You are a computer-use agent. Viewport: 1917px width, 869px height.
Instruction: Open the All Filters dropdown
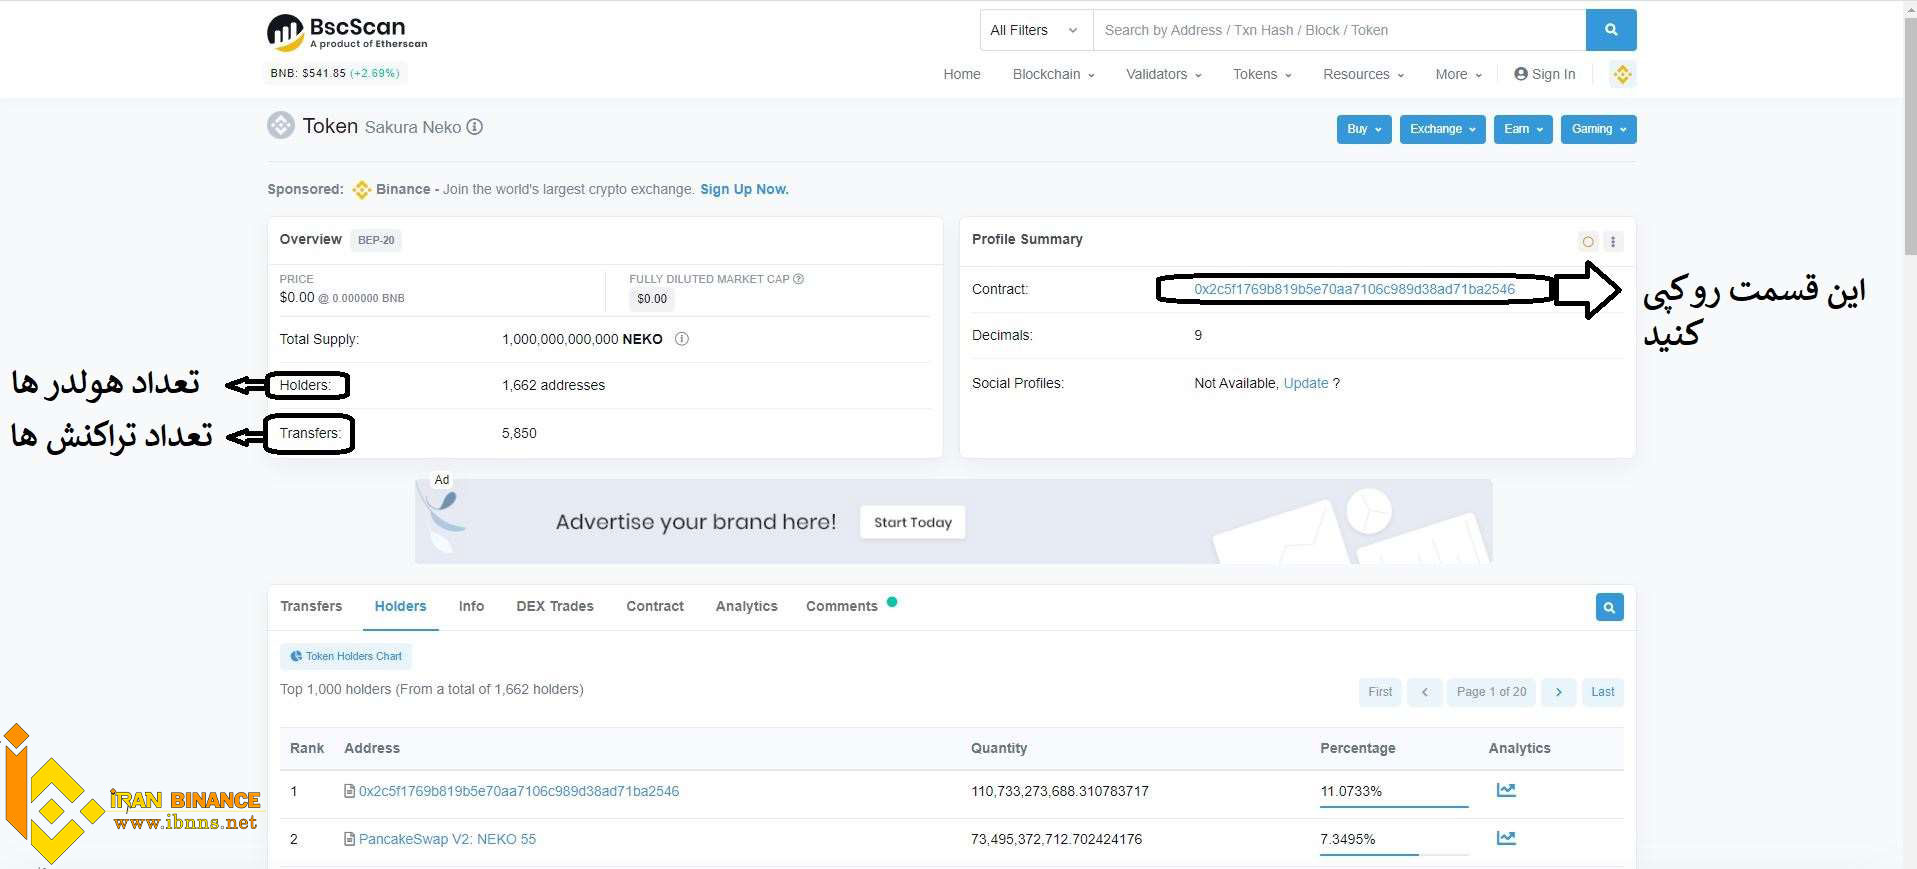point(1036,30)
